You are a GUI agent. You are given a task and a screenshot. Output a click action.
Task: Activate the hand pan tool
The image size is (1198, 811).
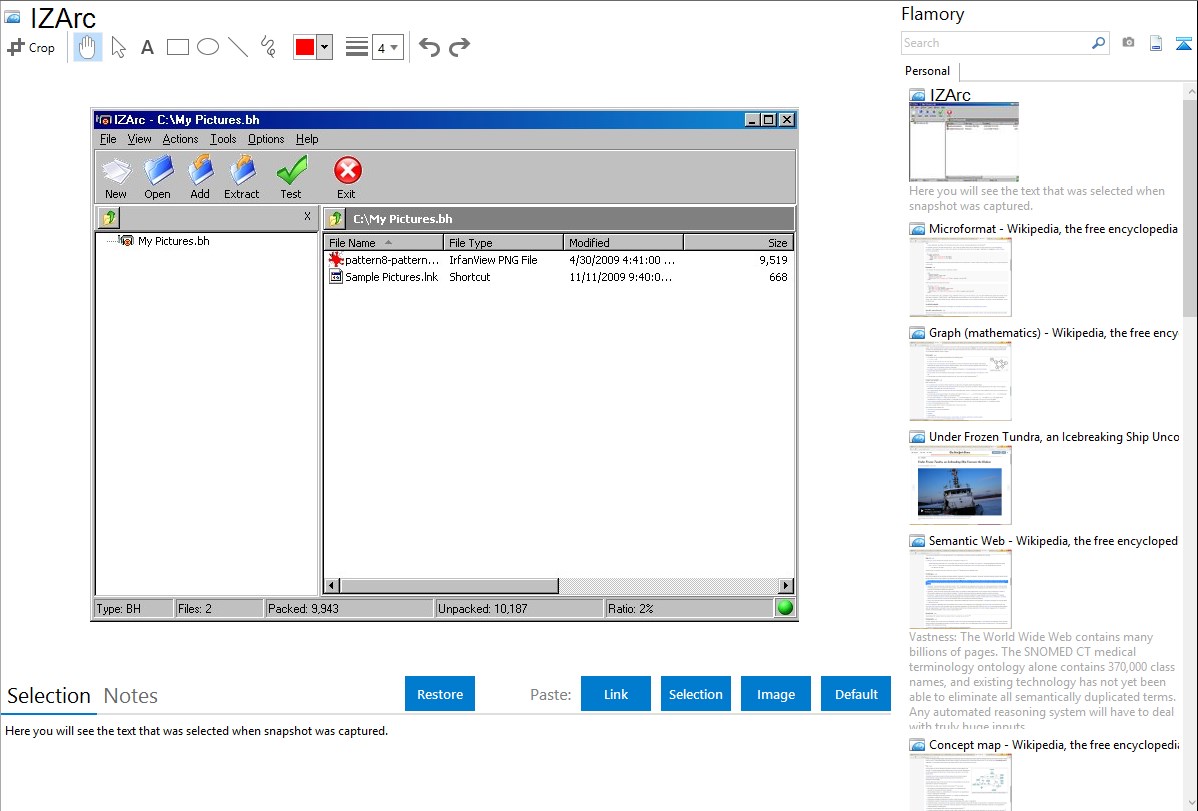click(x=88, y=47)
